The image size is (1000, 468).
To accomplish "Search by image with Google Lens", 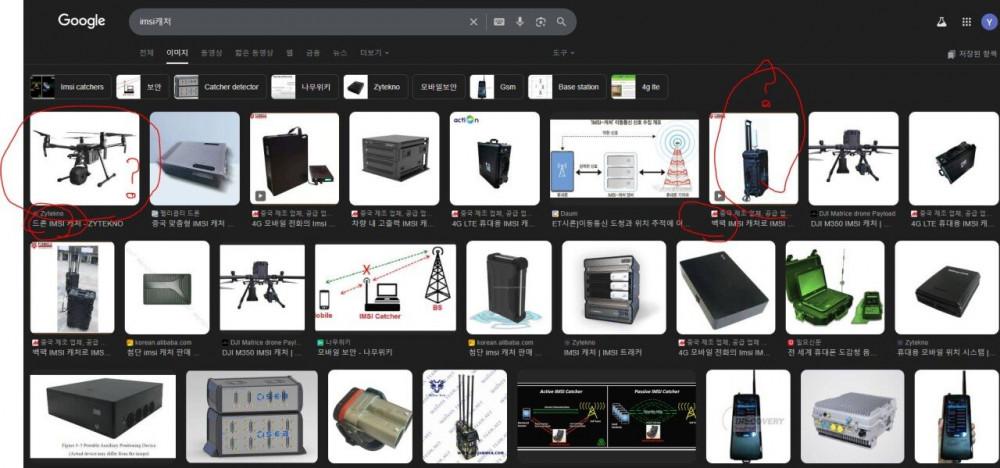I will pyautogui.click(x=541, y=22).
